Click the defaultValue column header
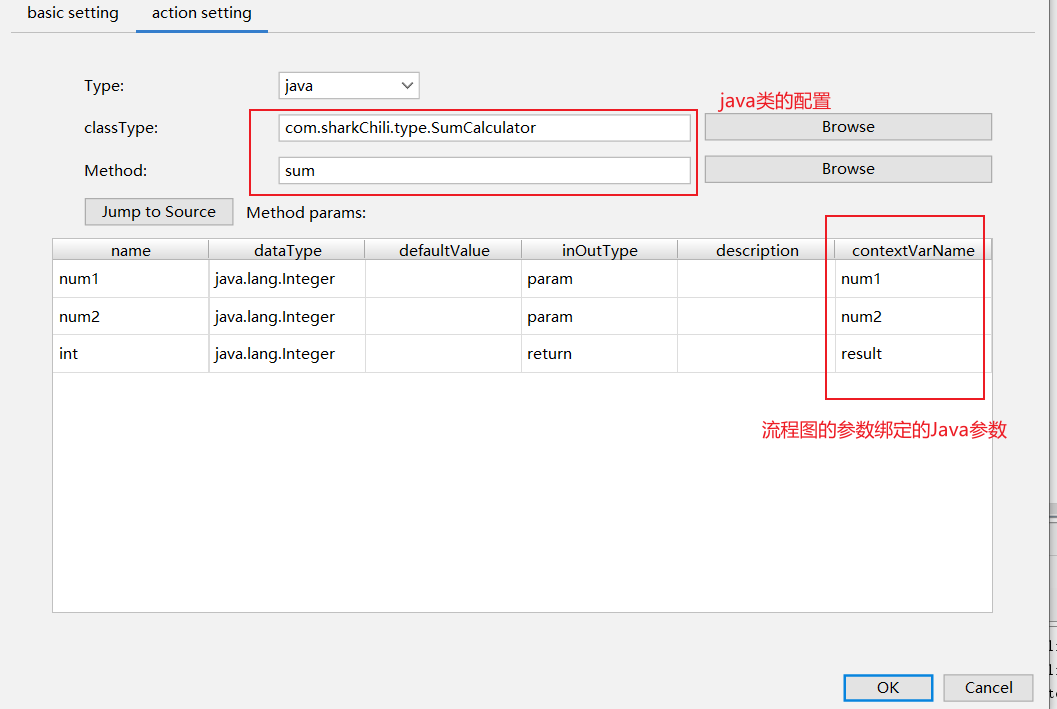1057x709 pixels. pyautogui.click(x=444, y=250)
